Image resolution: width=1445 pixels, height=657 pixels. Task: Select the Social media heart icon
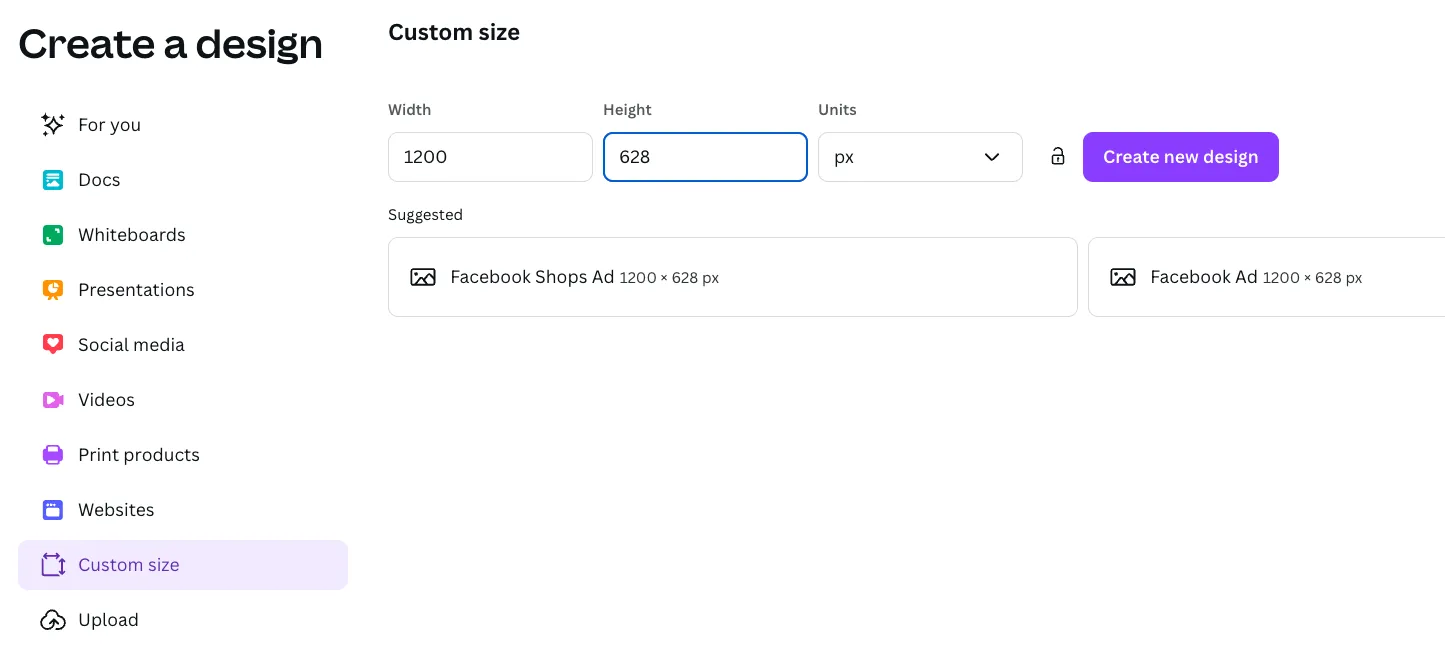pyautogui.click(x=52, y=344)
